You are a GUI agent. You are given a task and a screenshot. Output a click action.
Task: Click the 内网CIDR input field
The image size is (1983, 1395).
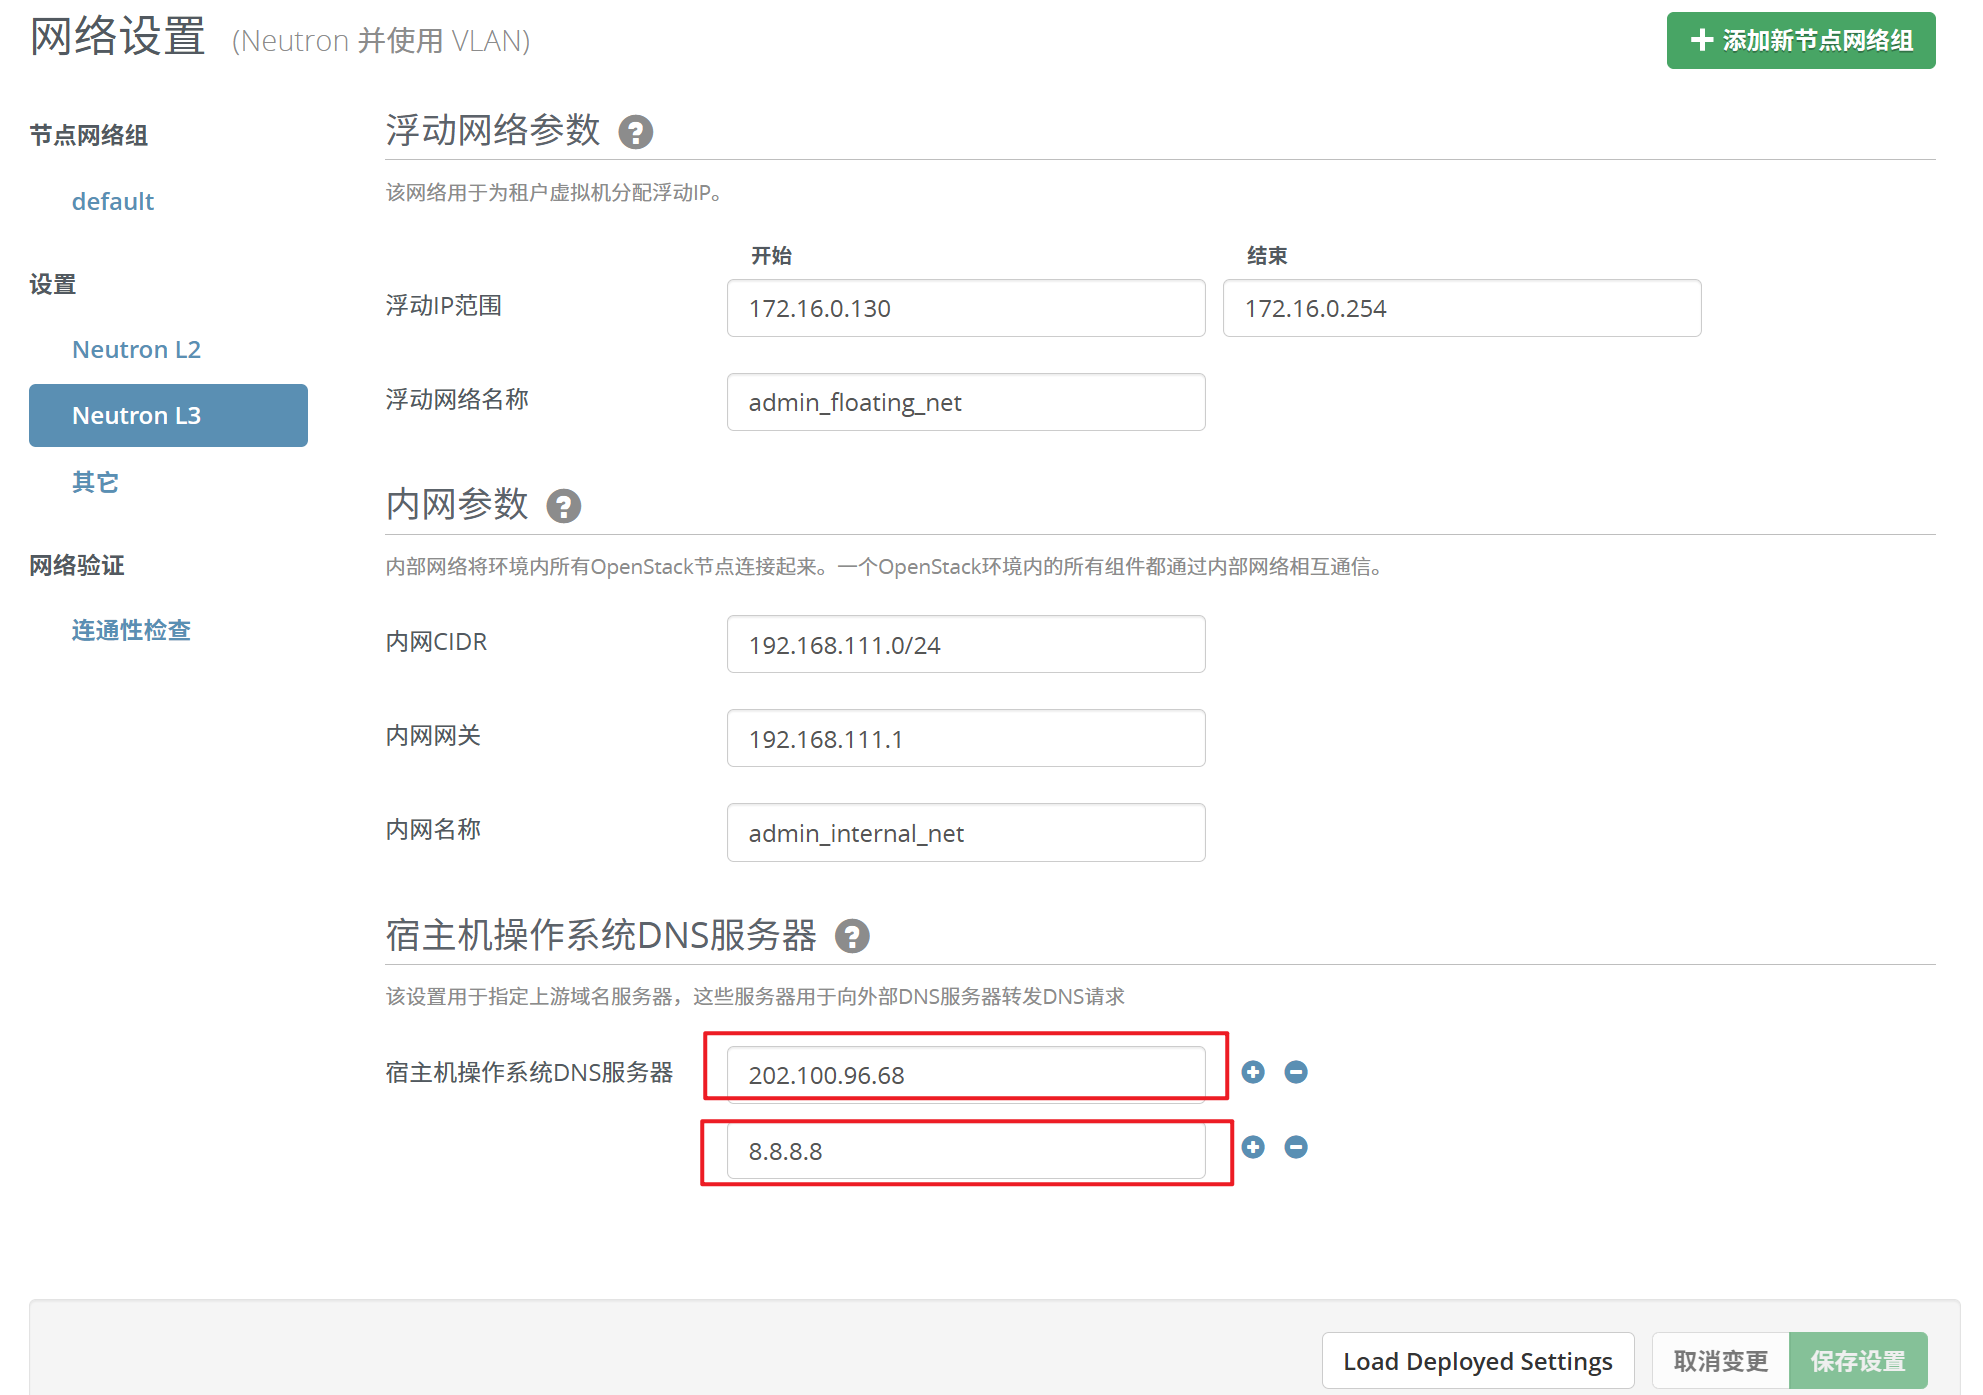click(x=965, y=645)
